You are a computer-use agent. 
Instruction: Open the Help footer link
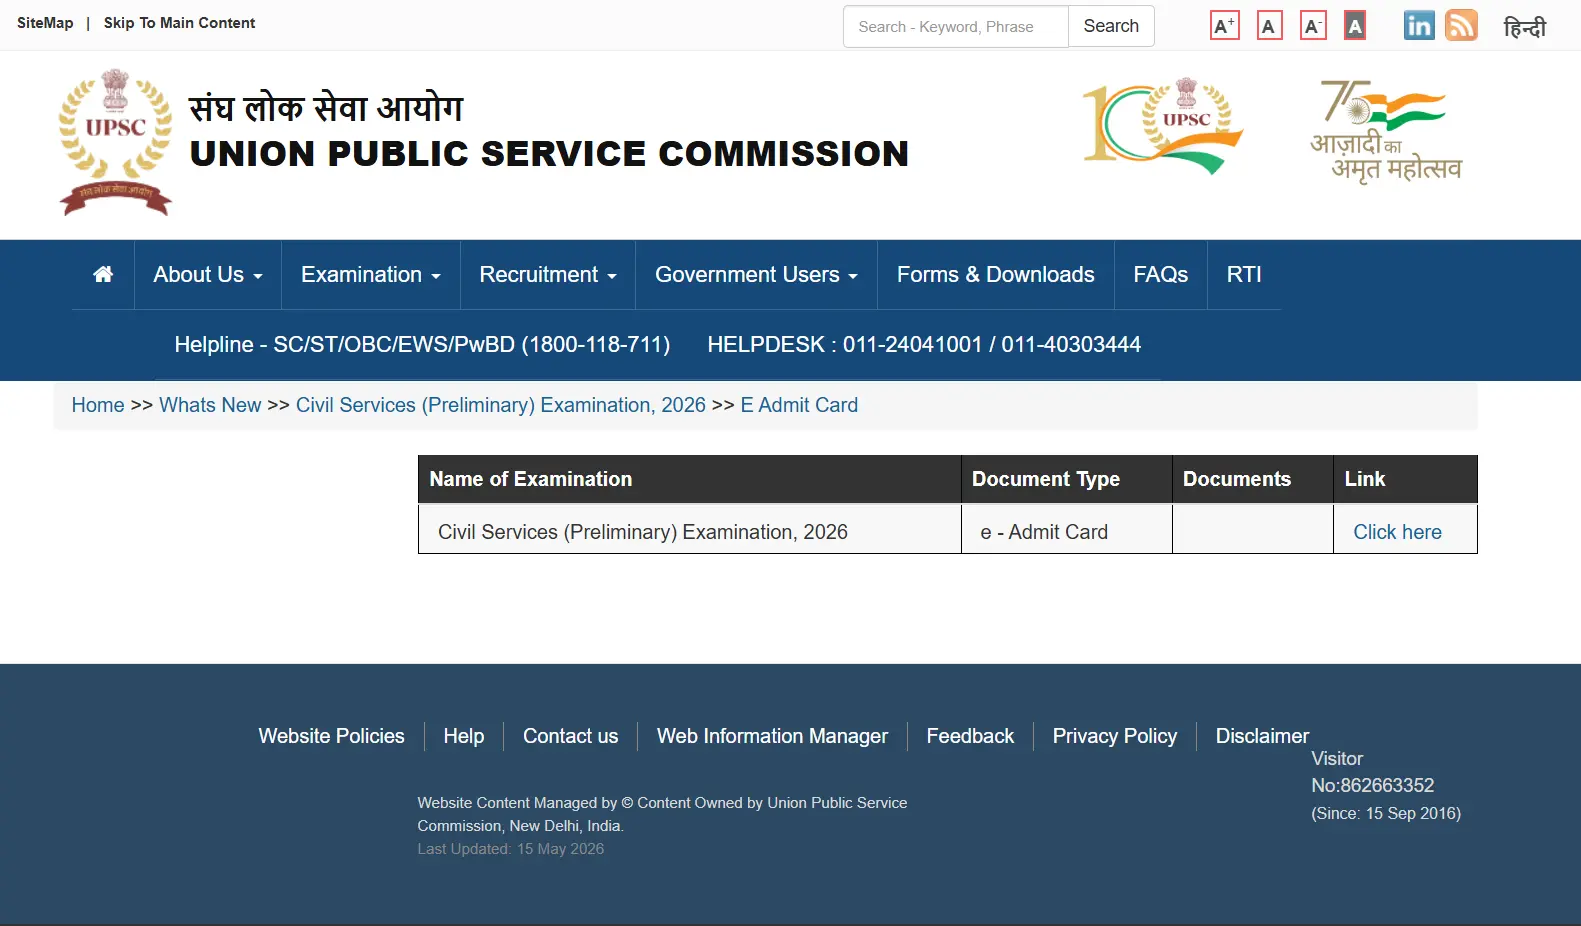[x=464, y=736]
